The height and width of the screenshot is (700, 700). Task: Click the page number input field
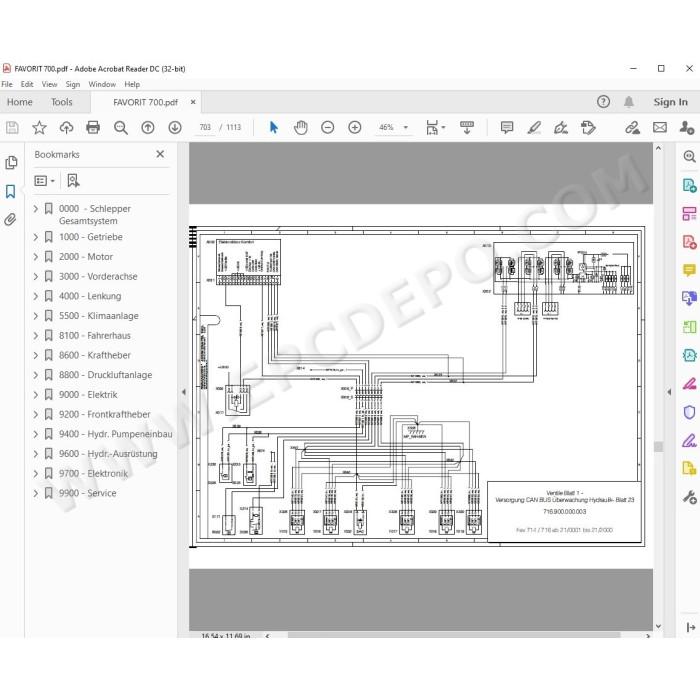click(x=205, y=128)
